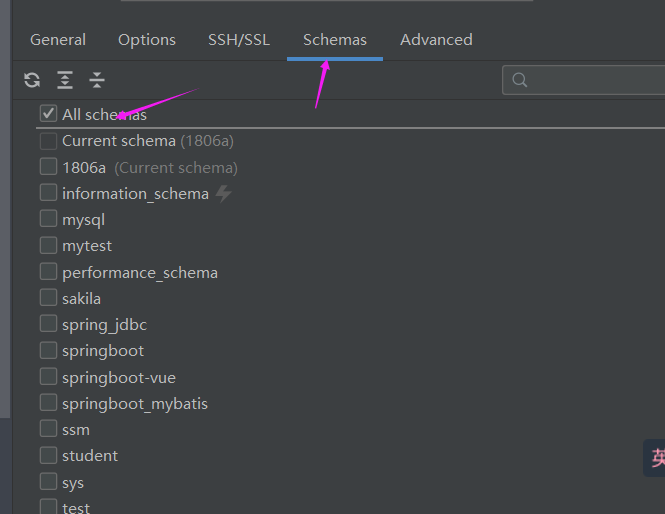
Task: Click the lightning icon beside information_schema
Action: (224, 194)
